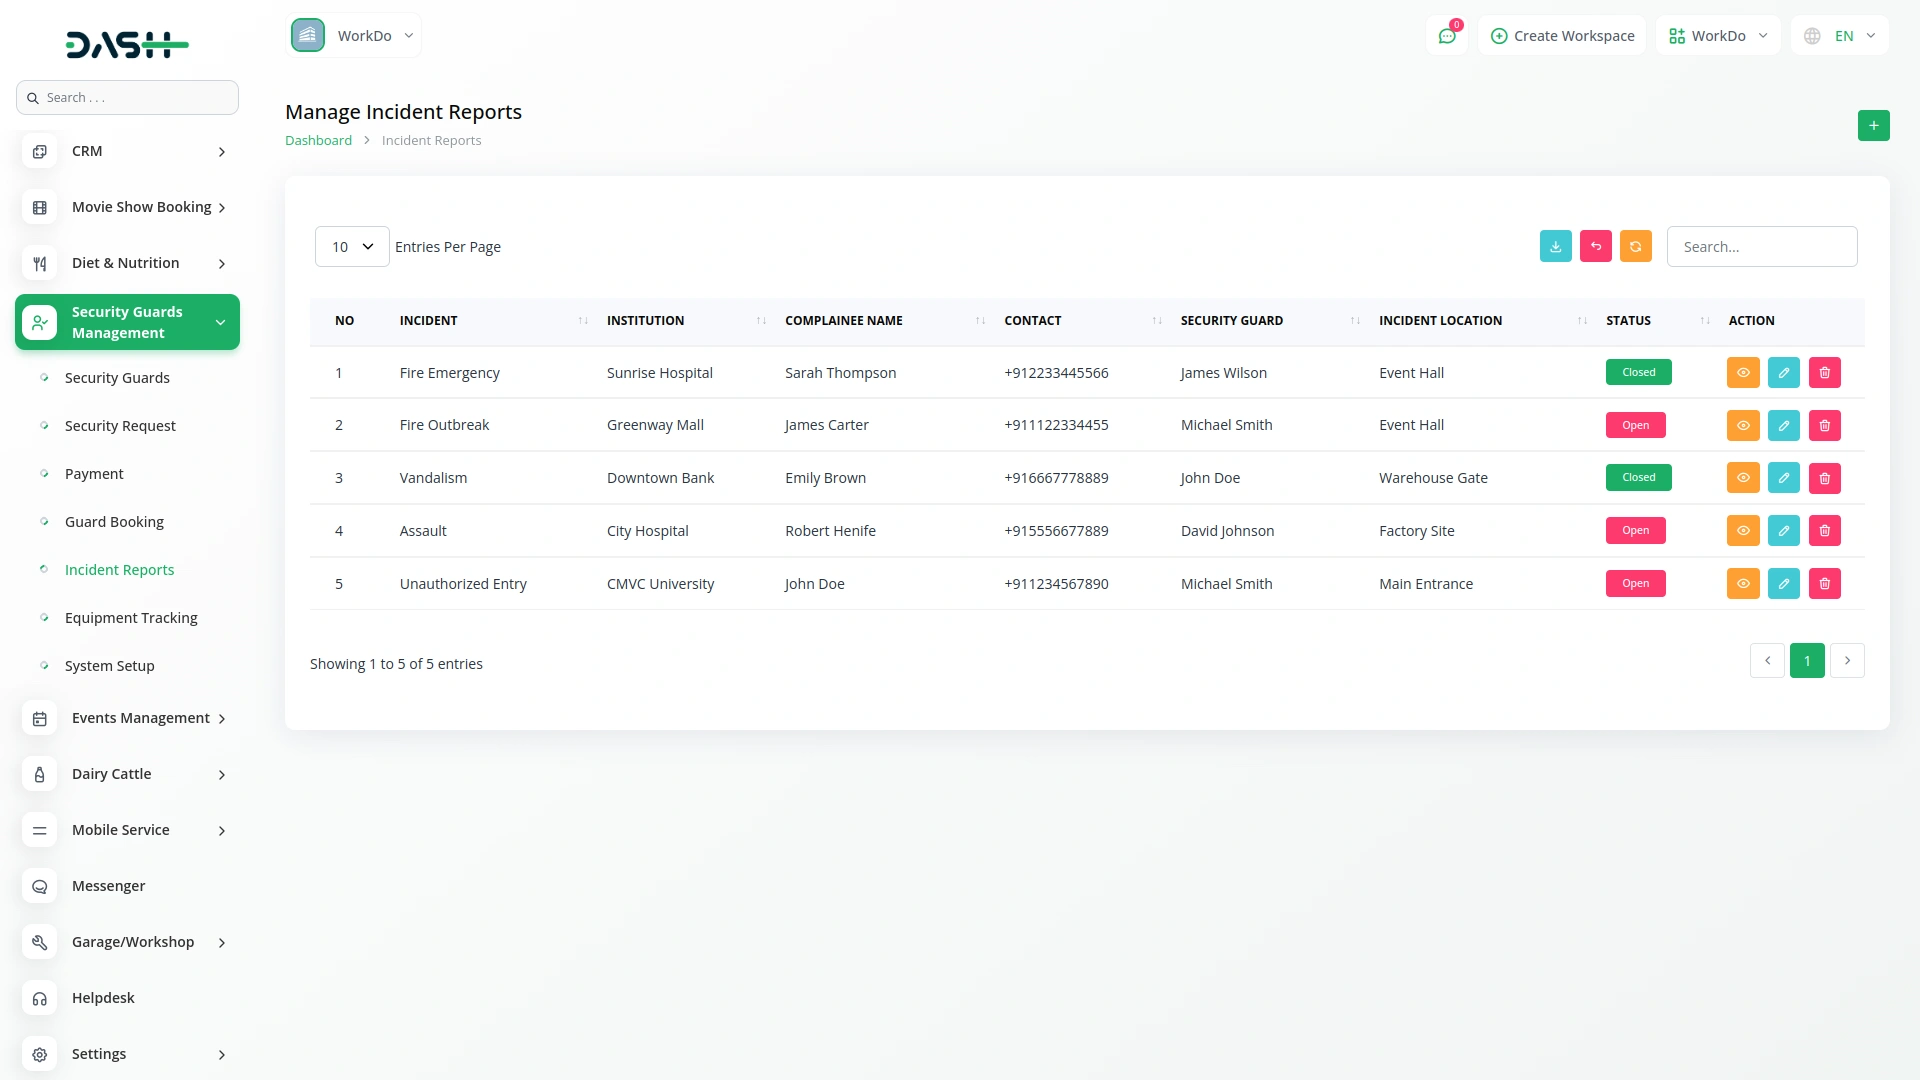This screenshot has width=1920, height=1080.
Task: Open the chat messages icon
Action: [1446, 37]
